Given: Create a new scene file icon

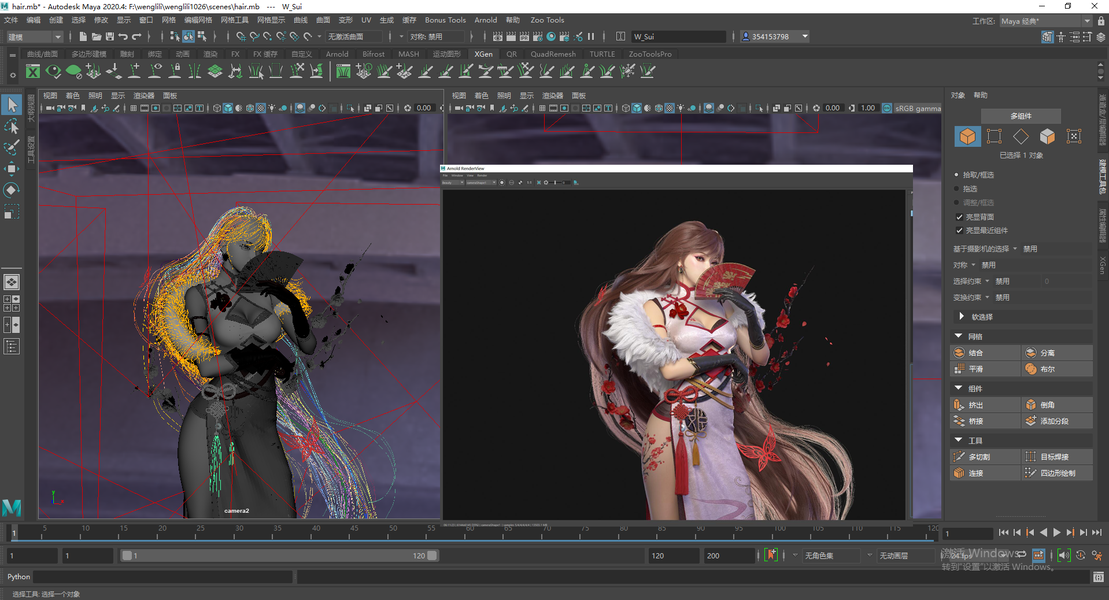Looking at the screenshot, I should [83, 37].
